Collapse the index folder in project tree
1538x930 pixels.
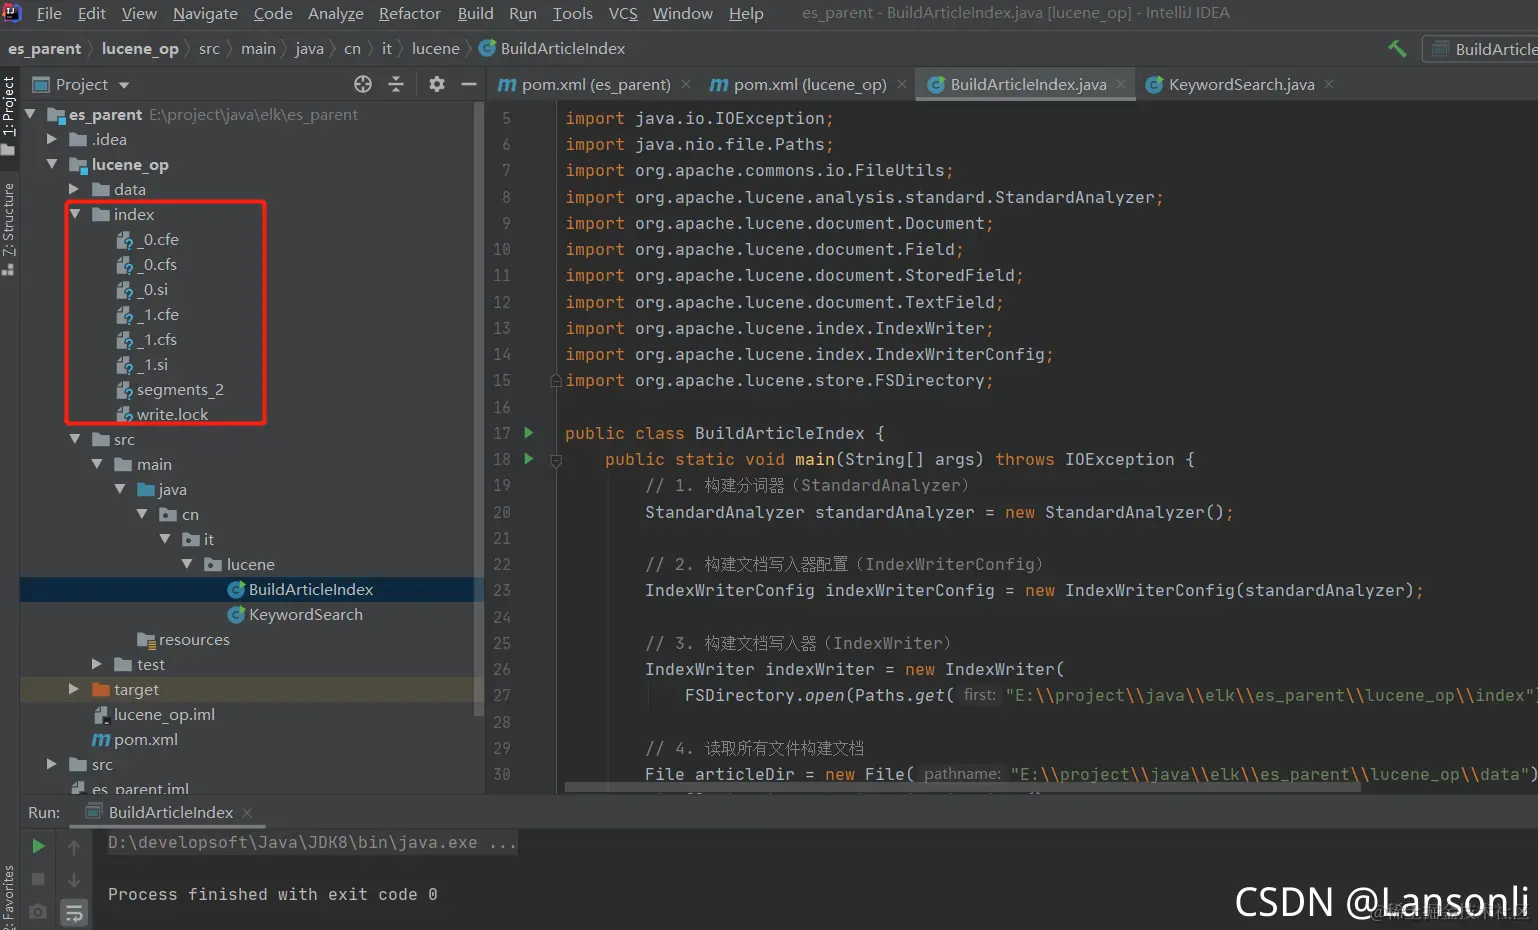coord(75,214)
